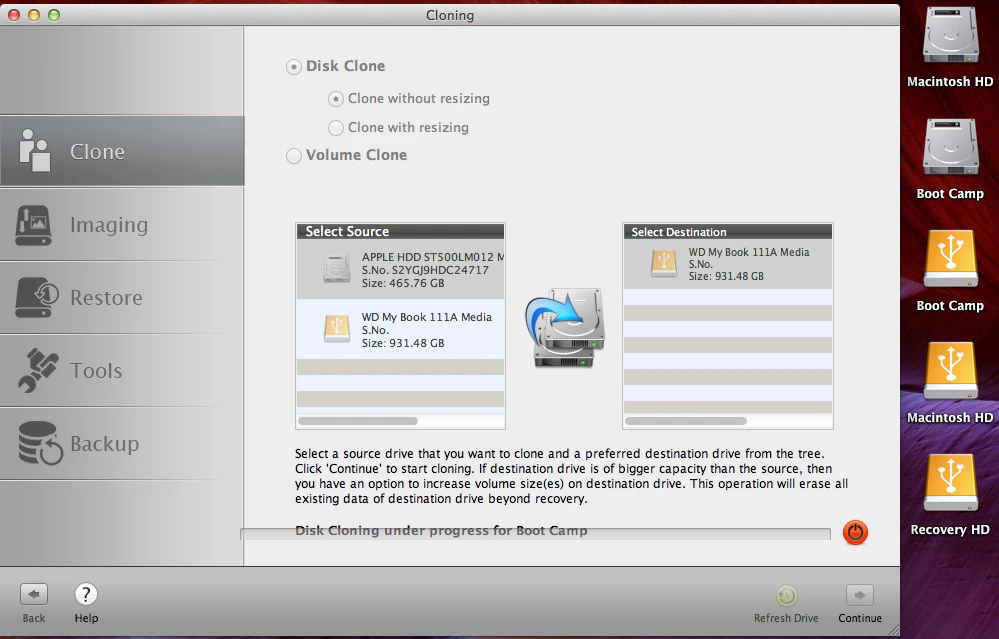999x639 pixels.
Task: Click the red stop cloning power icon
Action: (855, 533)
